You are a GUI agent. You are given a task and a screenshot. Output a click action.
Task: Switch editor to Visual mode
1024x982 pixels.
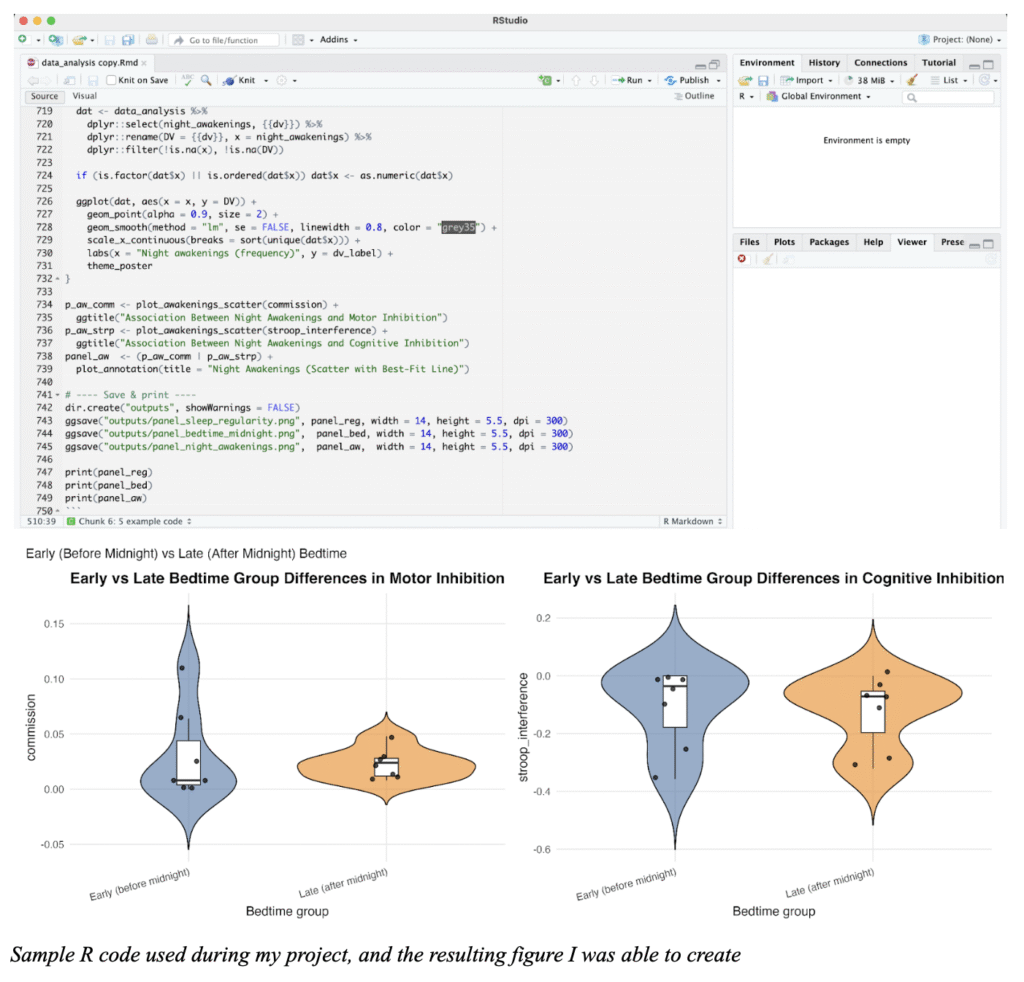tap(85, 96)
